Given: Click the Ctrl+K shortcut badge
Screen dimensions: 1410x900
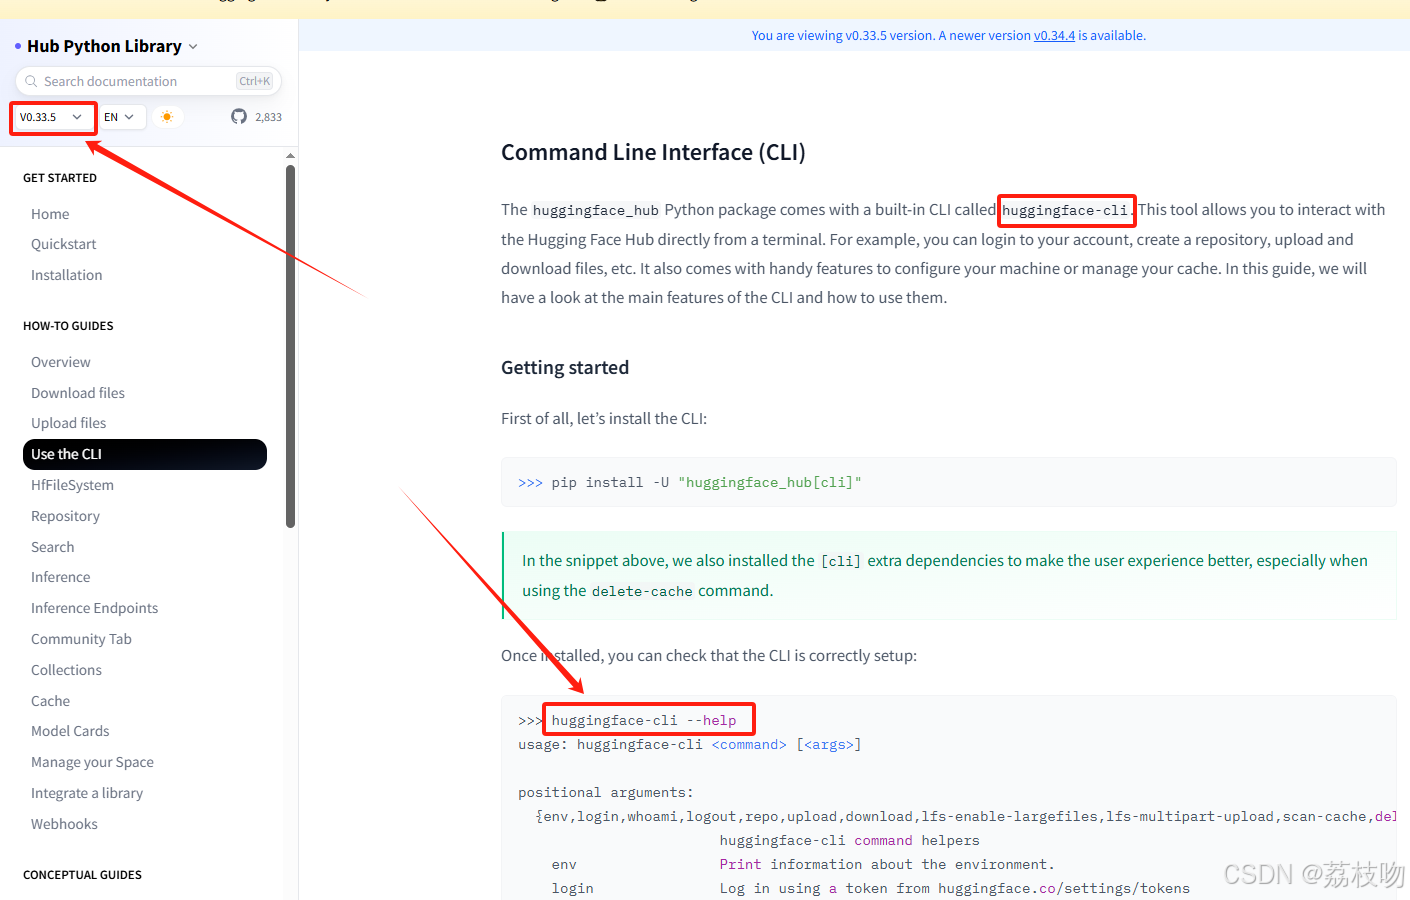Looking at the screenshot, I should click(255, 81).
